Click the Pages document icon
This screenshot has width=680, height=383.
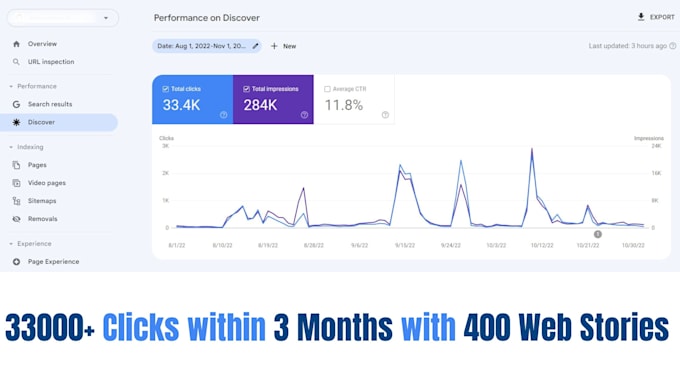16,165
